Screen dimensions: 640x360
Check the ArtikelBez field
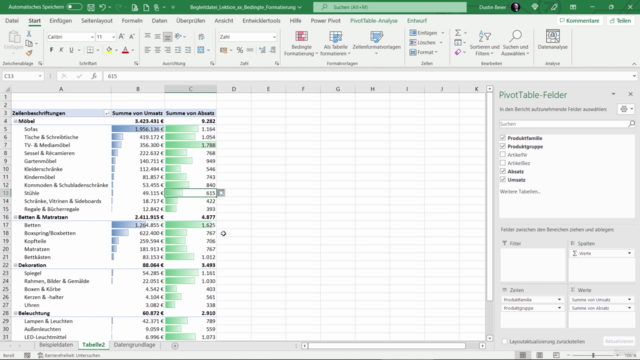point(503,163)
